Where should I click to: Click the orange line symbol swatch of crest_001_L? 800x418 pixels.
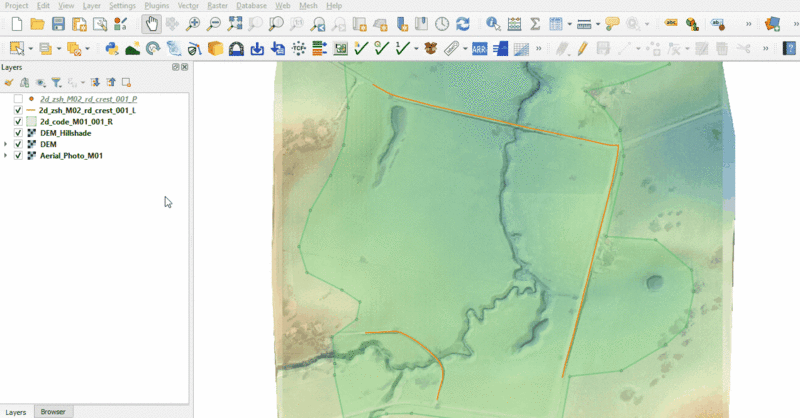(x=31, y=111)
